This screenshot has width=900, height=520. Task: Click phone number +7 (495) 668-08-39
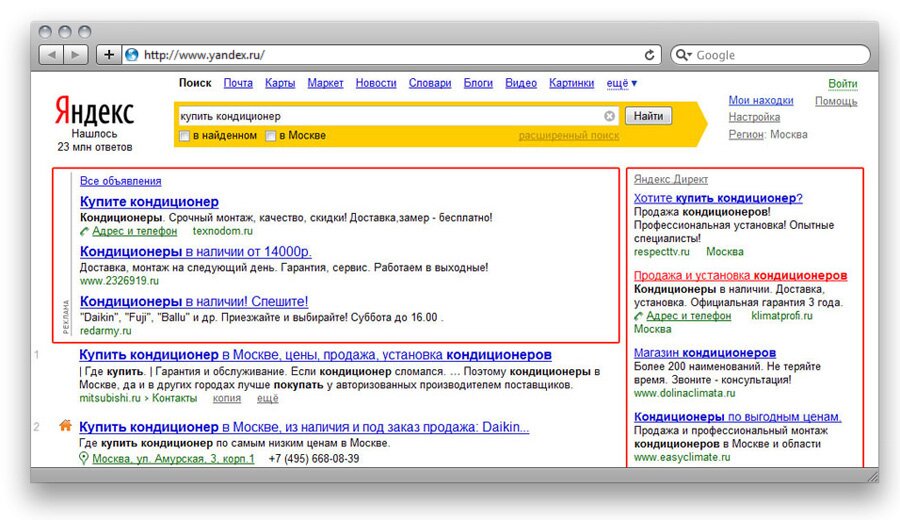tap(314, 459)
